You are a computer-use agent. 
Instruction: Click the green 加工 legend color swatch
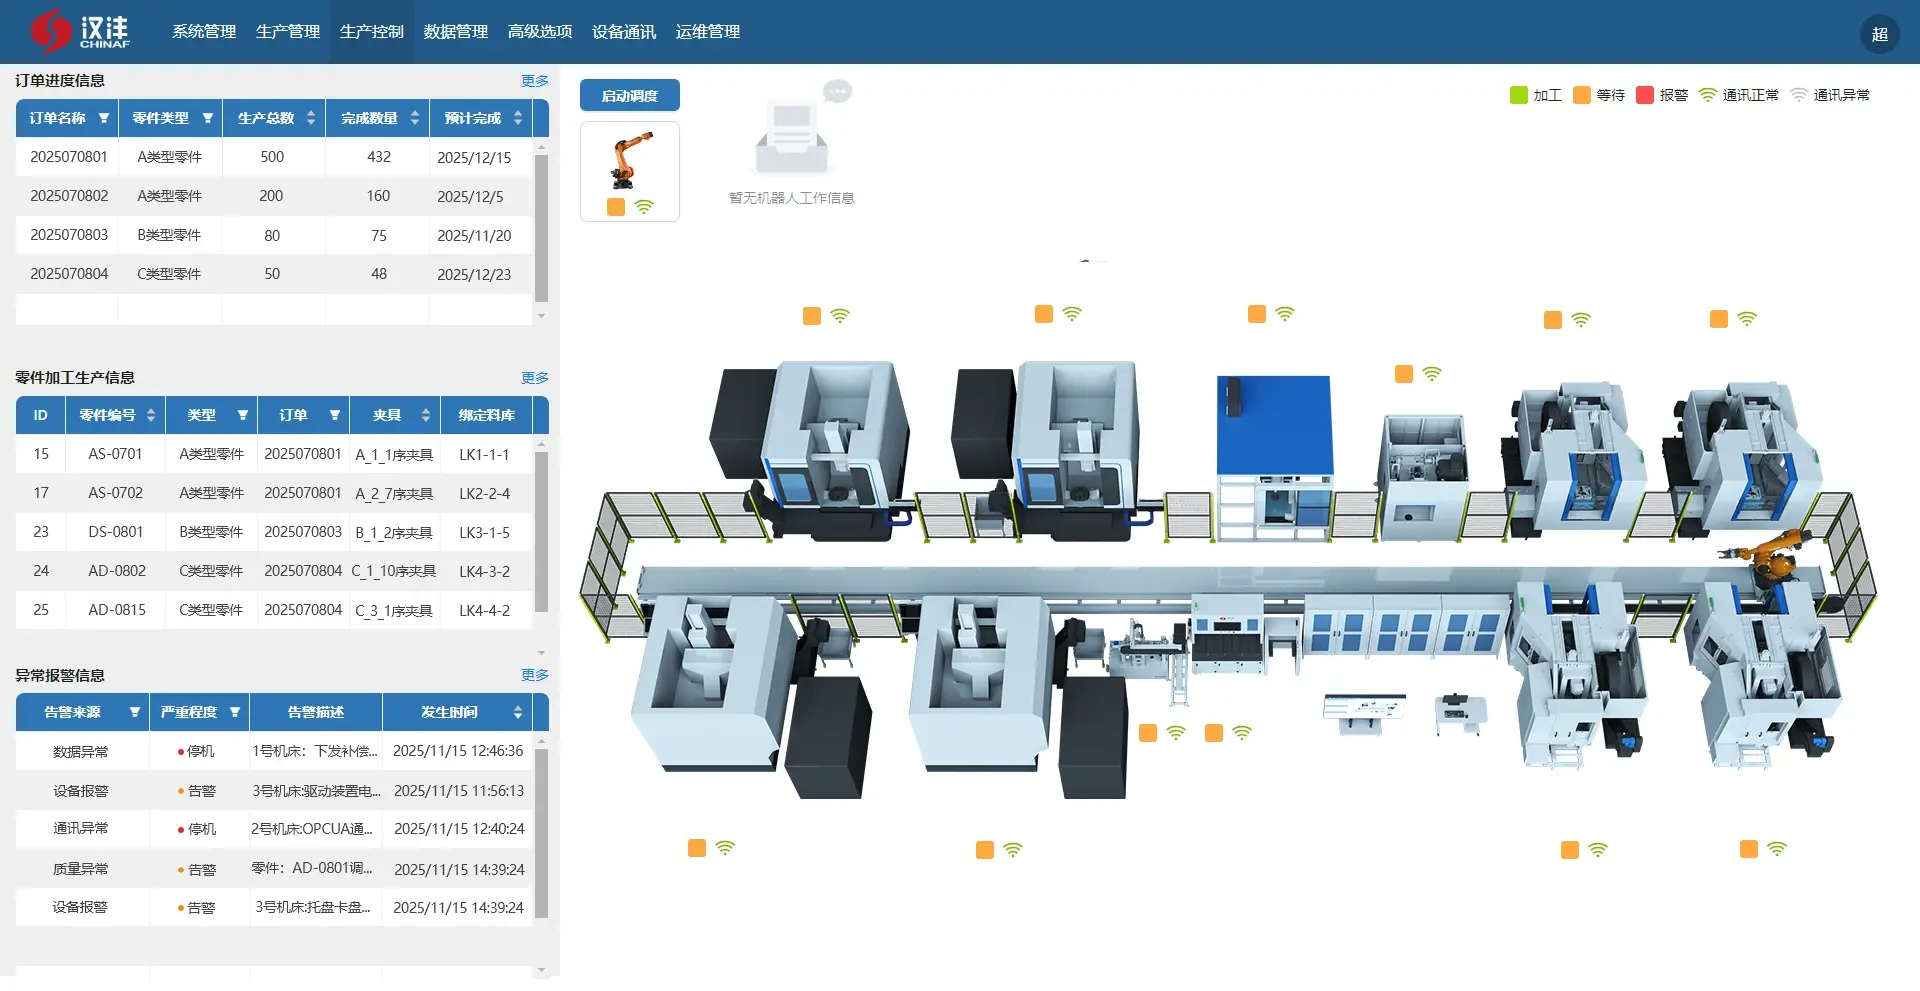(1518, 95)
